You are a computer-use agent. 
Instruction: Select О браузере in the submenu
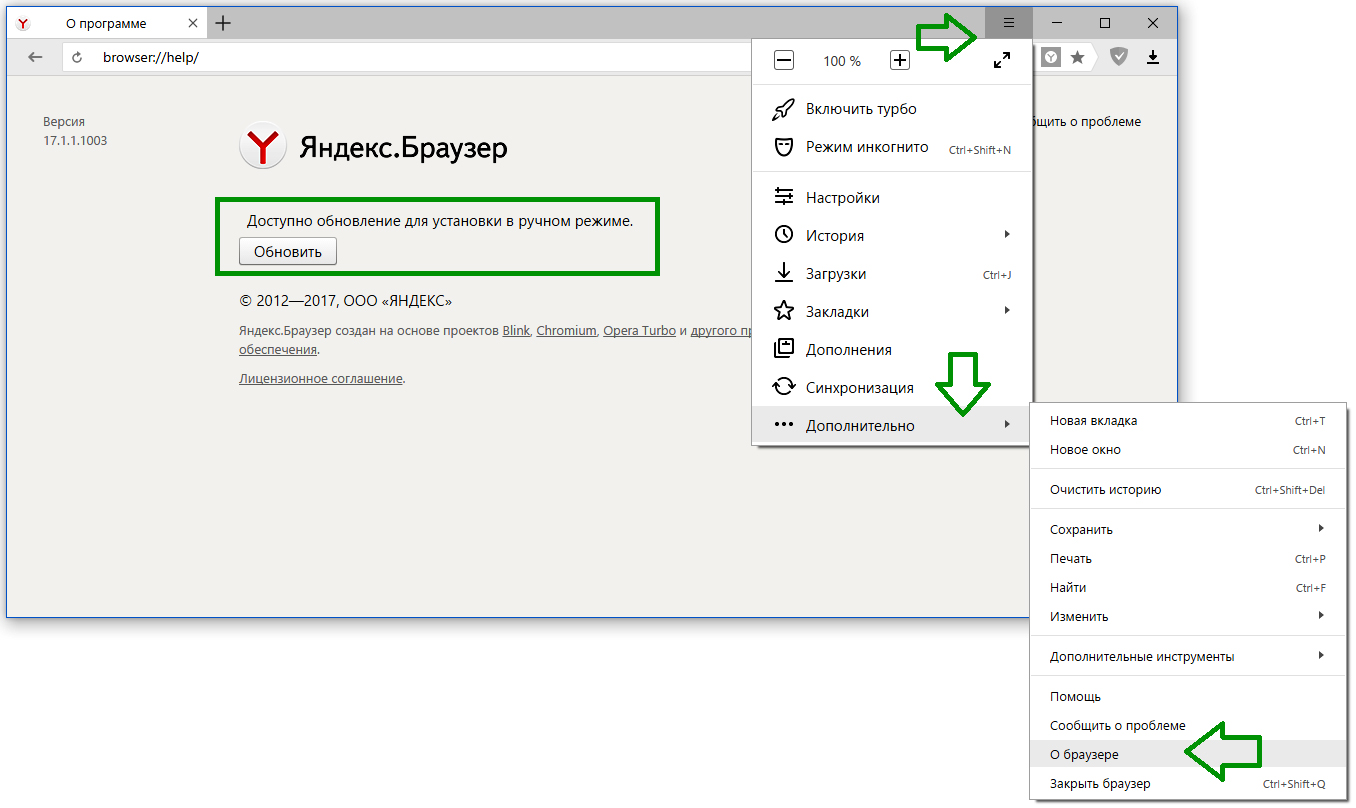pyautogui.click(x=1084, y=754)
